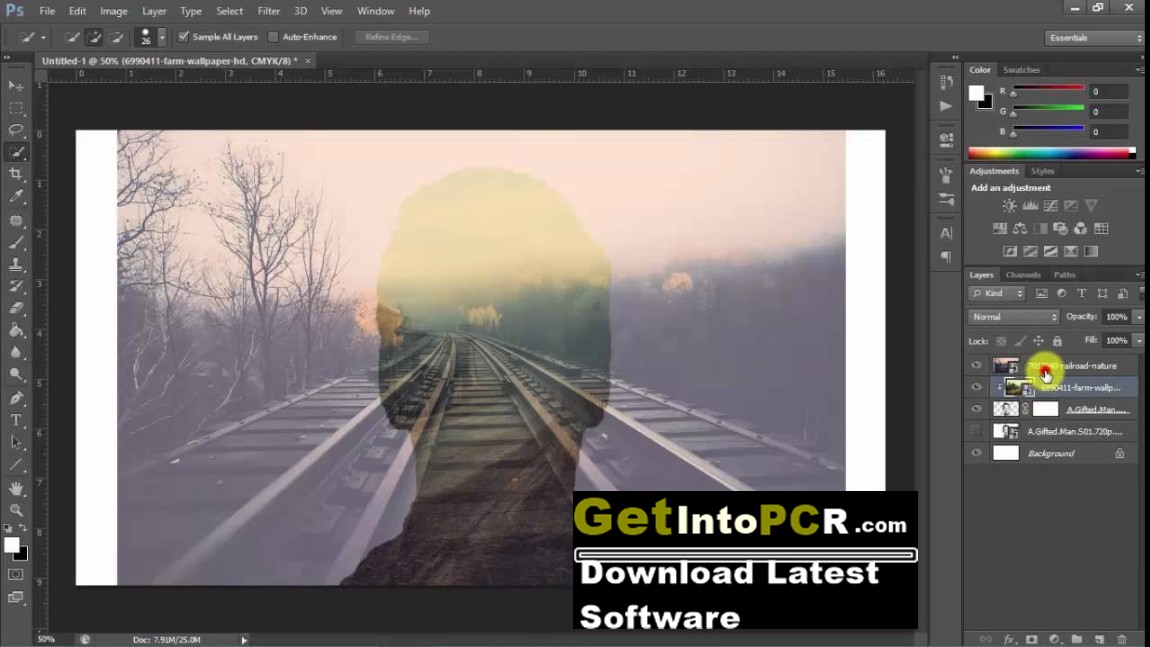Open the status bar info arrow
Screen dimensions: 1150x647
coord(244,640)
